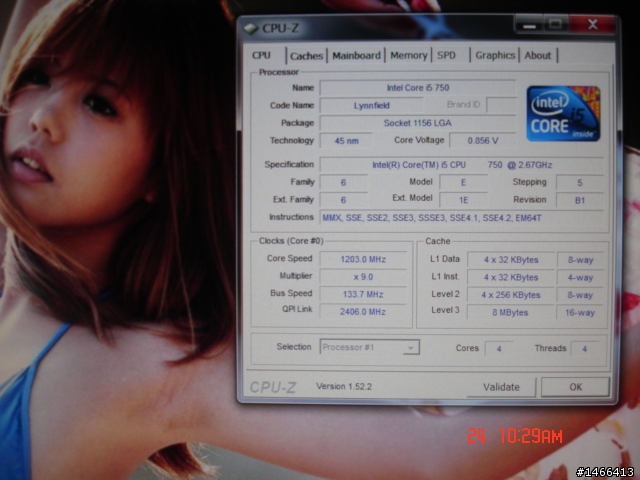Switch to the Caches tab
Viewport: 640px width, 480px height.
coord(307,56)
